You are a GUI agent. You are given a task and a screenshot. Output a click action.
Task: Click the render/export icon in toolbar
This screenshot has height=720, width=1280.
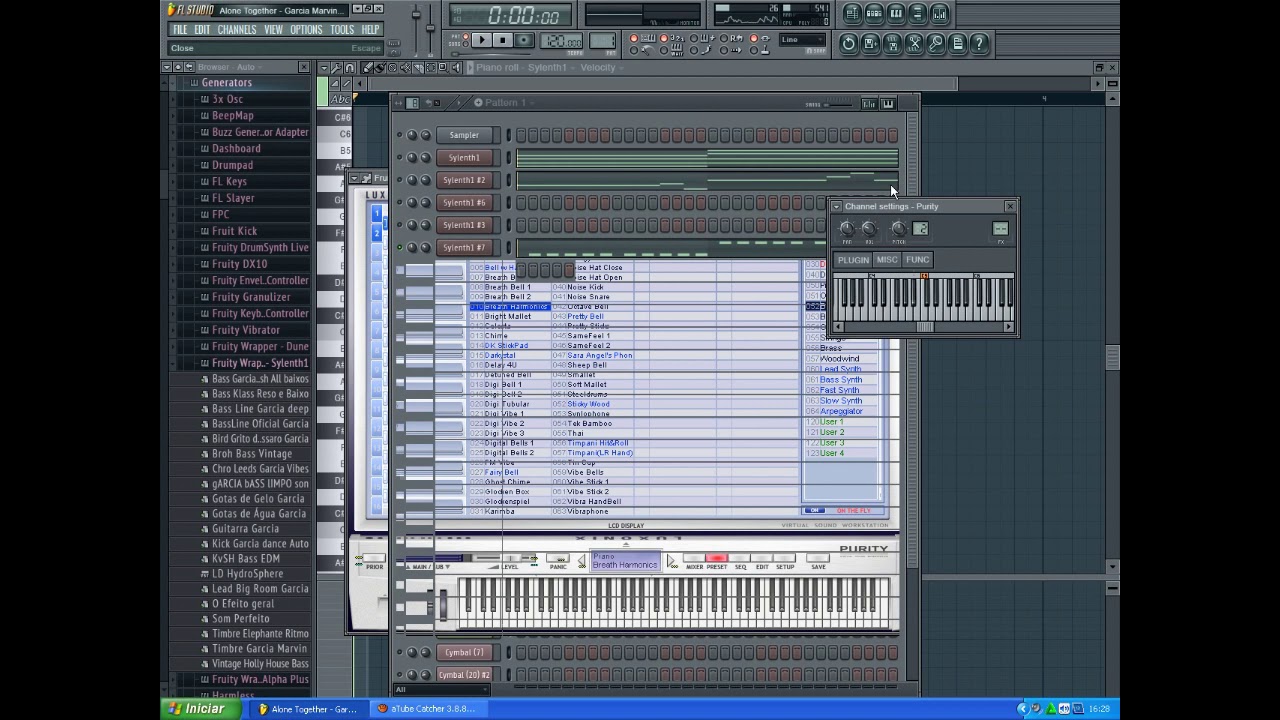click(x=892, y=43)
